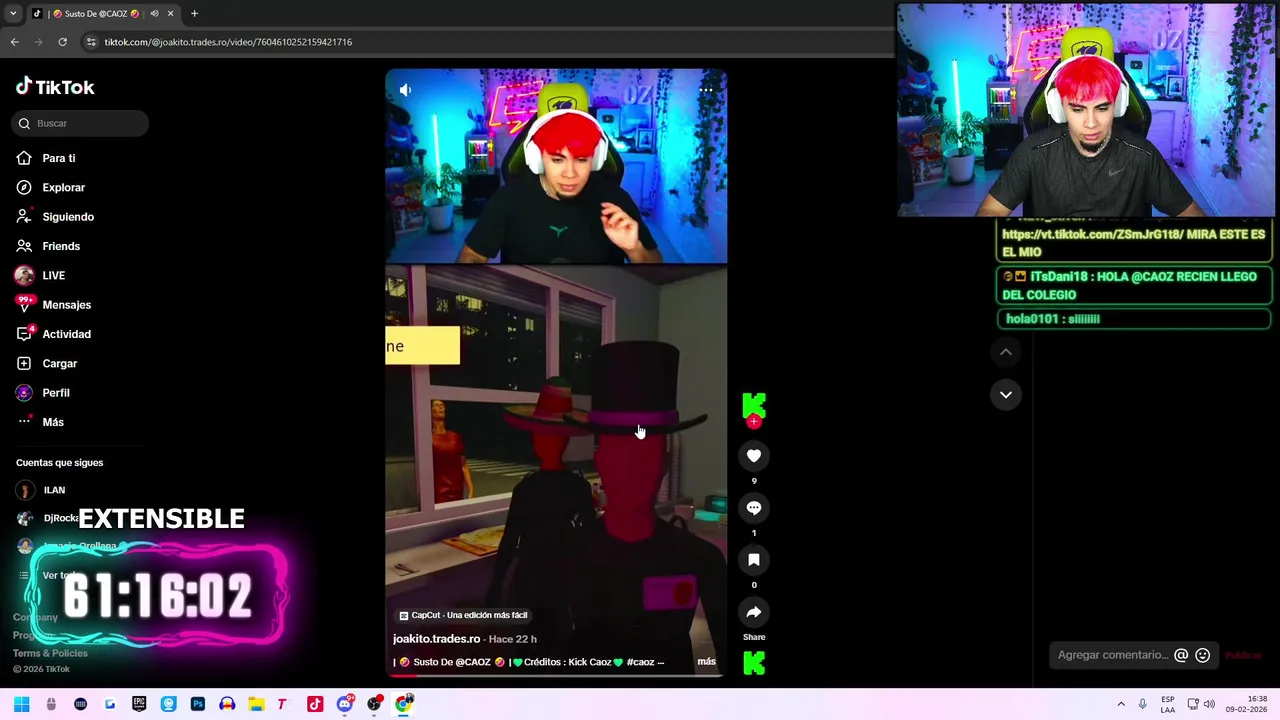Select the Susto De @CAOZ tab
Image resolution: width=1280 pixels, height=720 pixels.
tap(104, 14)
